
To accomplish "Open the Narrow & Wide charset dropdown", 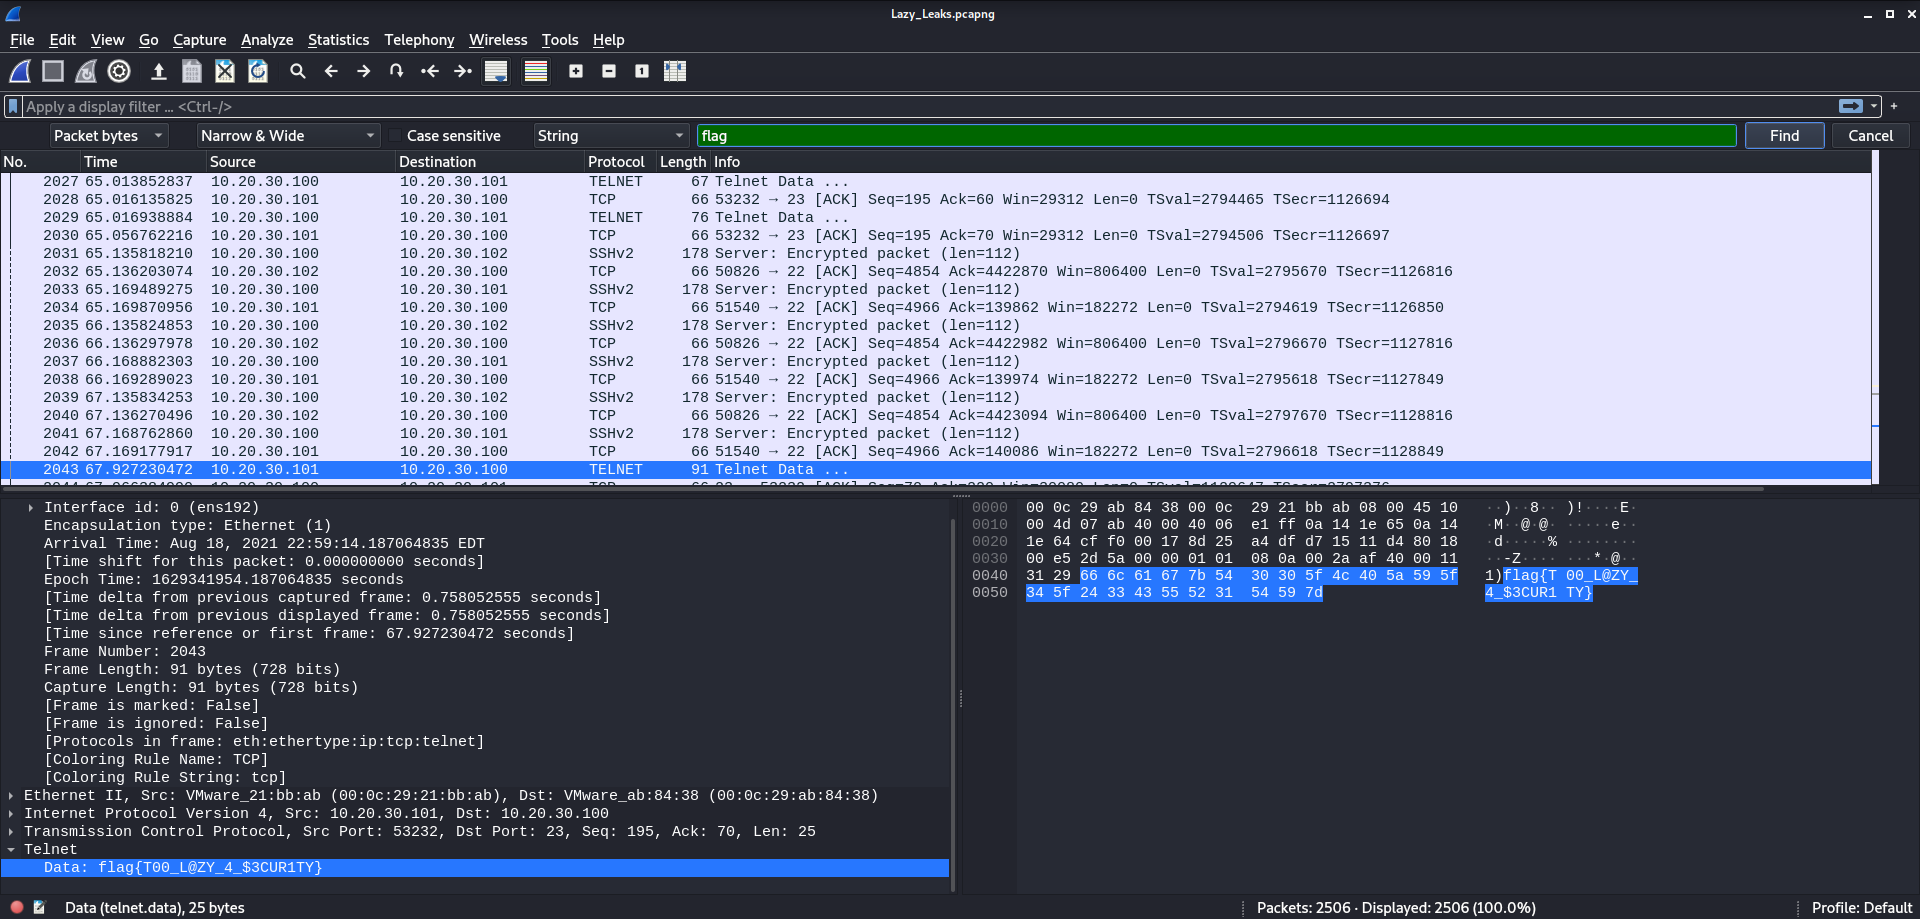I will tap(287, 136).
